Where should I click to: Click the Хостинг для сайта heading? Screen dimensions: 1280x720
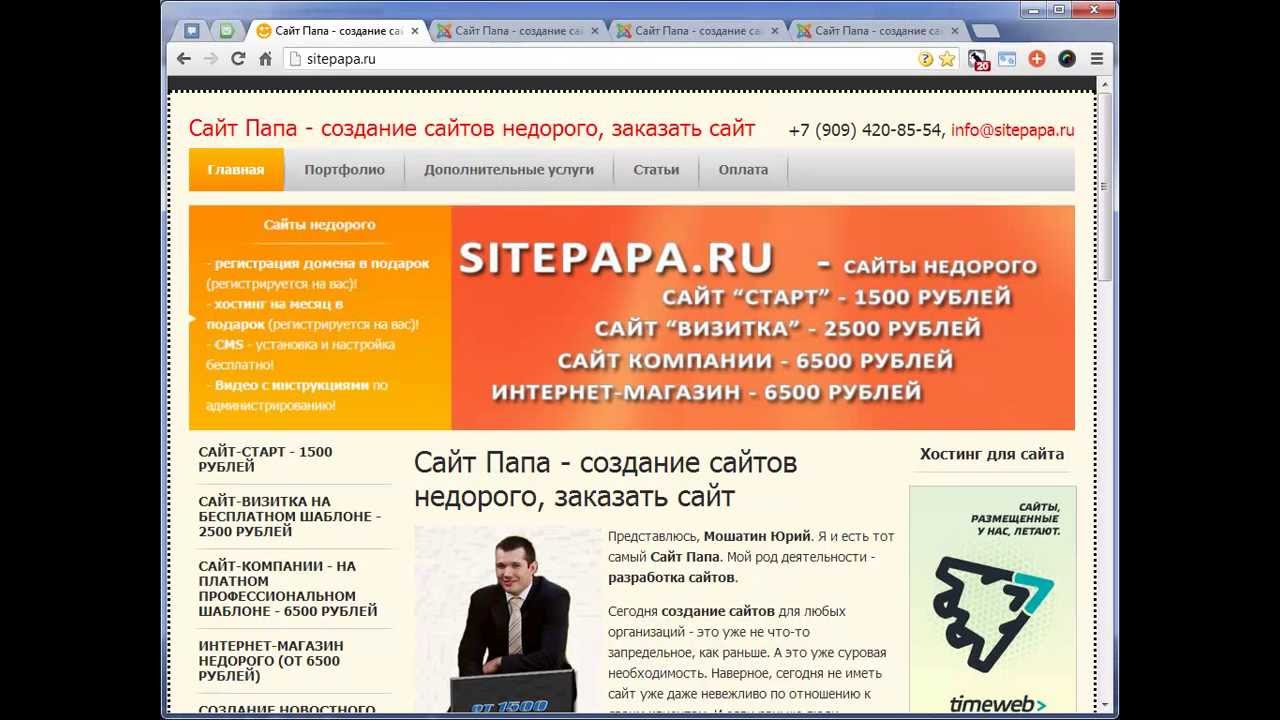coord(992,454)
